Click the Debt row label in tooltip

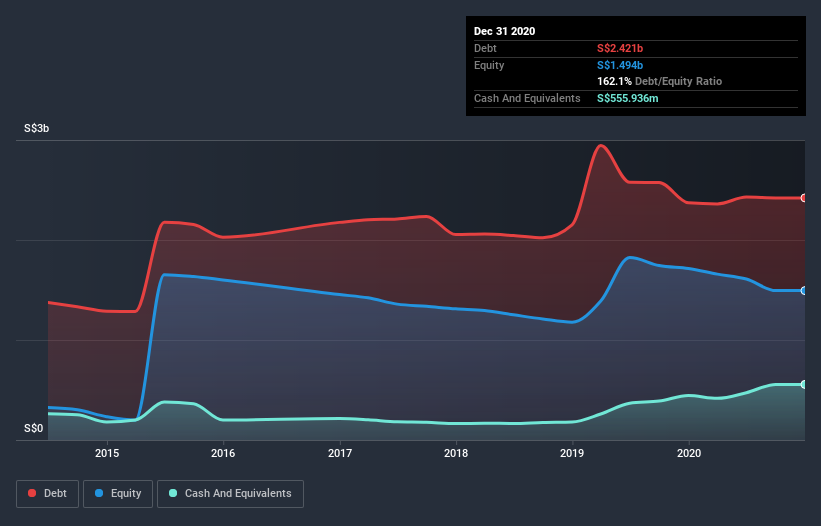tap(485, 48)
